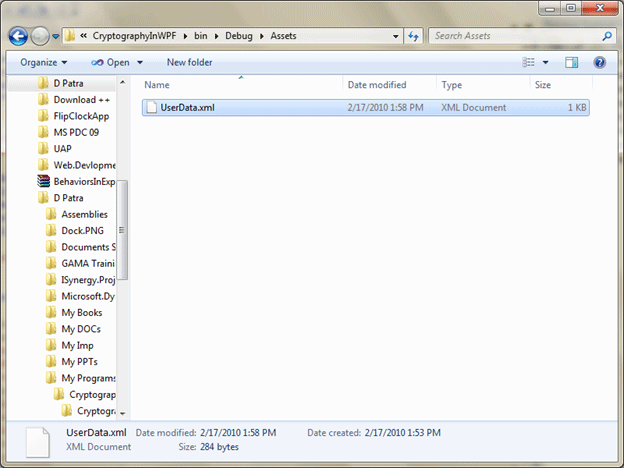Open the recent pages dropdown arrow
This screenshot has height=468, width=624.
56,37
